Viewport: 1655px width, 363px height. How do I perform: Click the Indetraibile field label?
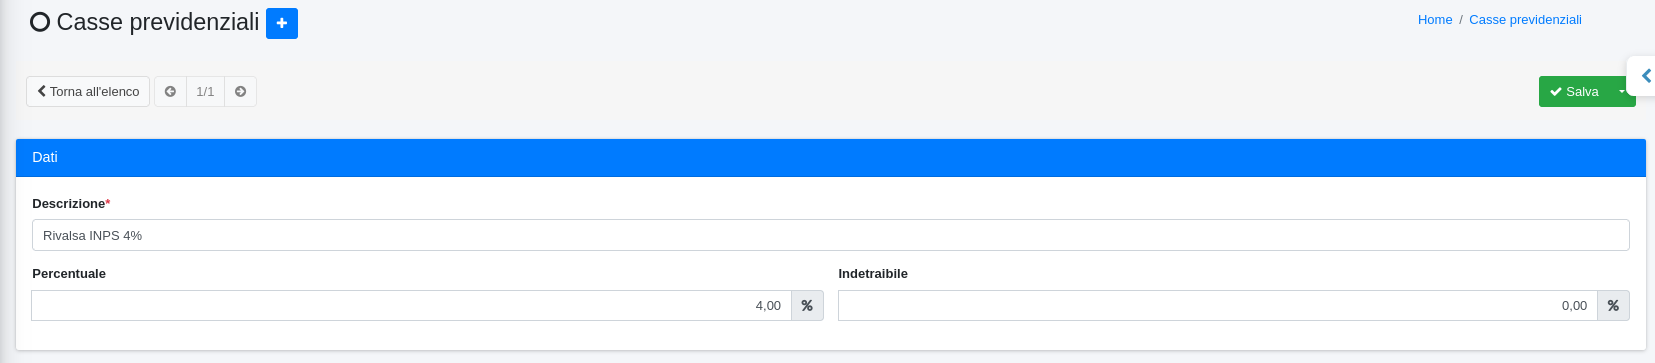pos(873,274)
